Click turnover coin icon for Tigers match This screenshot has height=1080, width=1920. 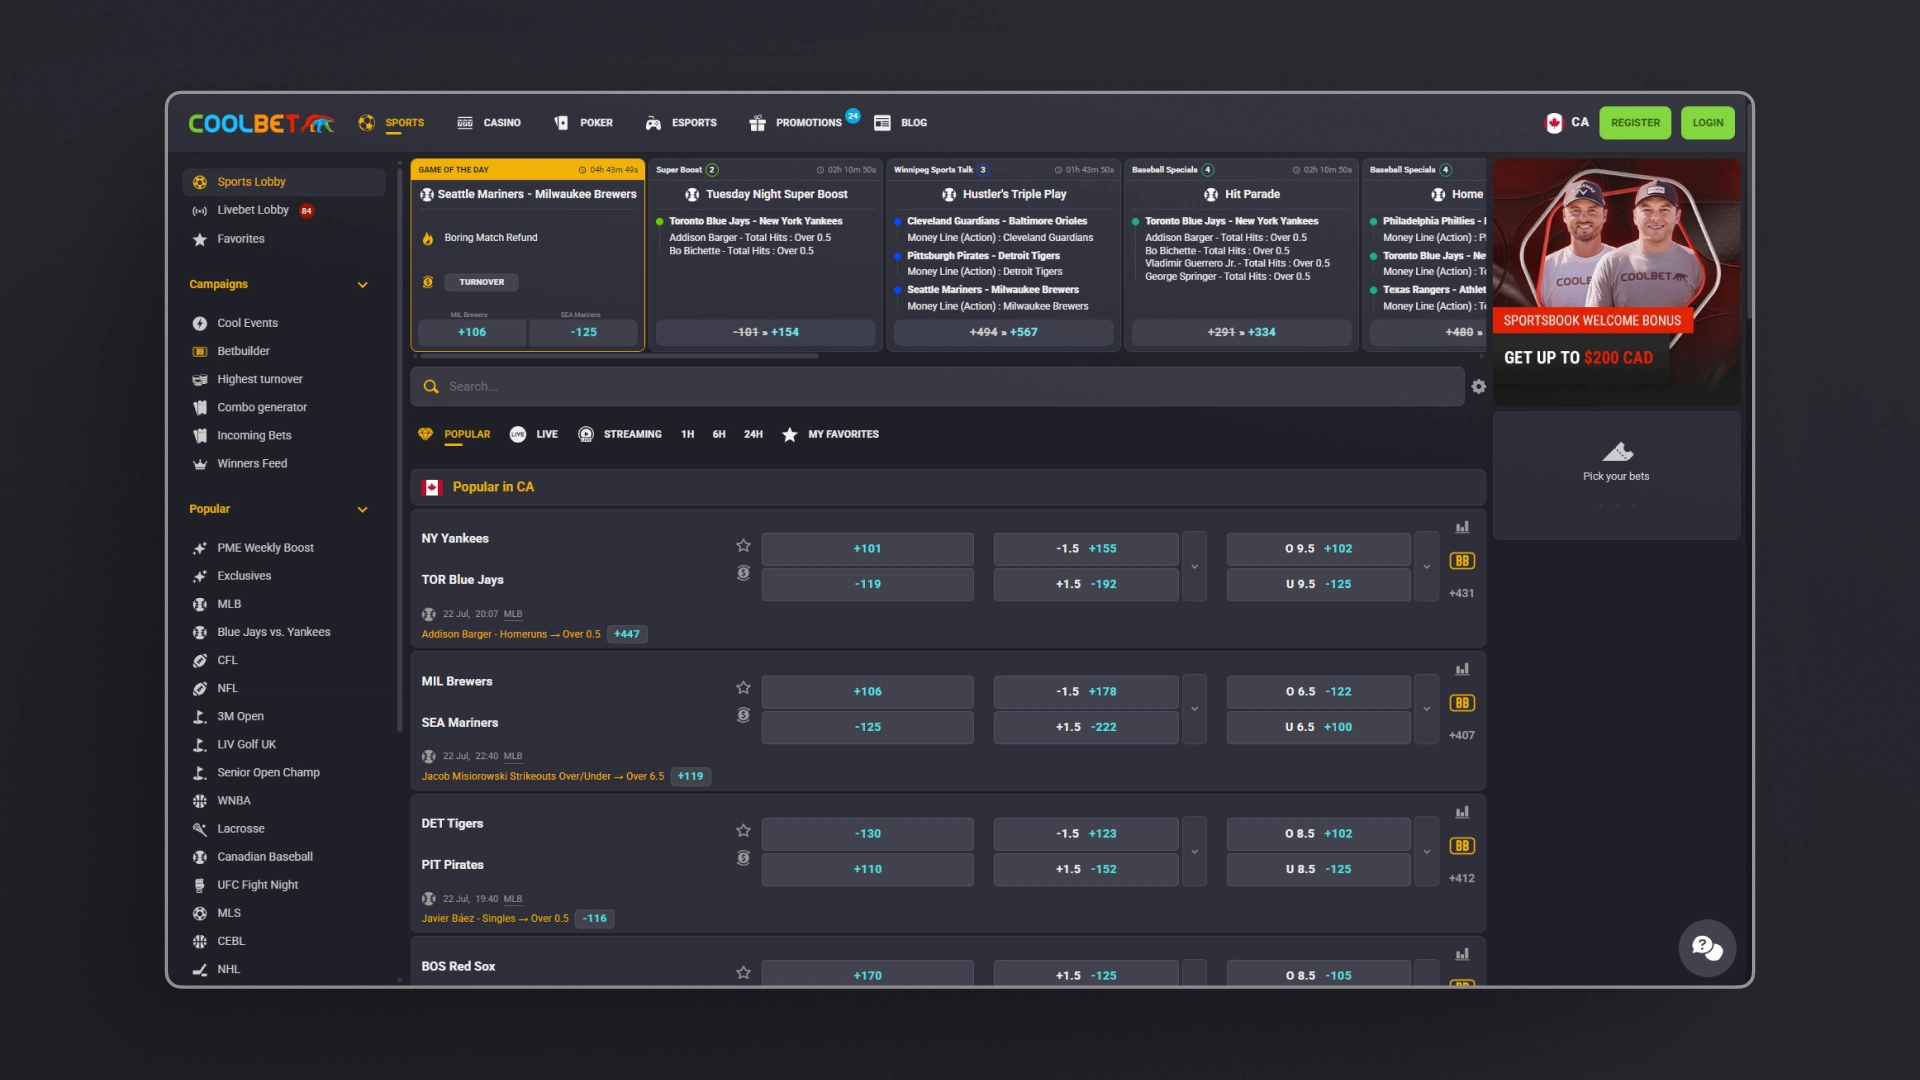pos(743,858)
